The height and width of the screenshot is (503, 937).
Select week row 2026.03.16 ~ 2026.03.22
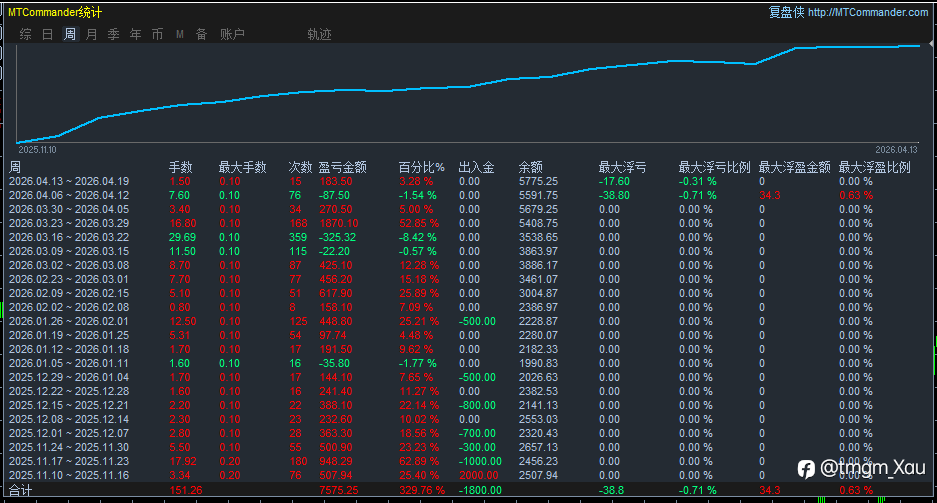click(468, 237)
